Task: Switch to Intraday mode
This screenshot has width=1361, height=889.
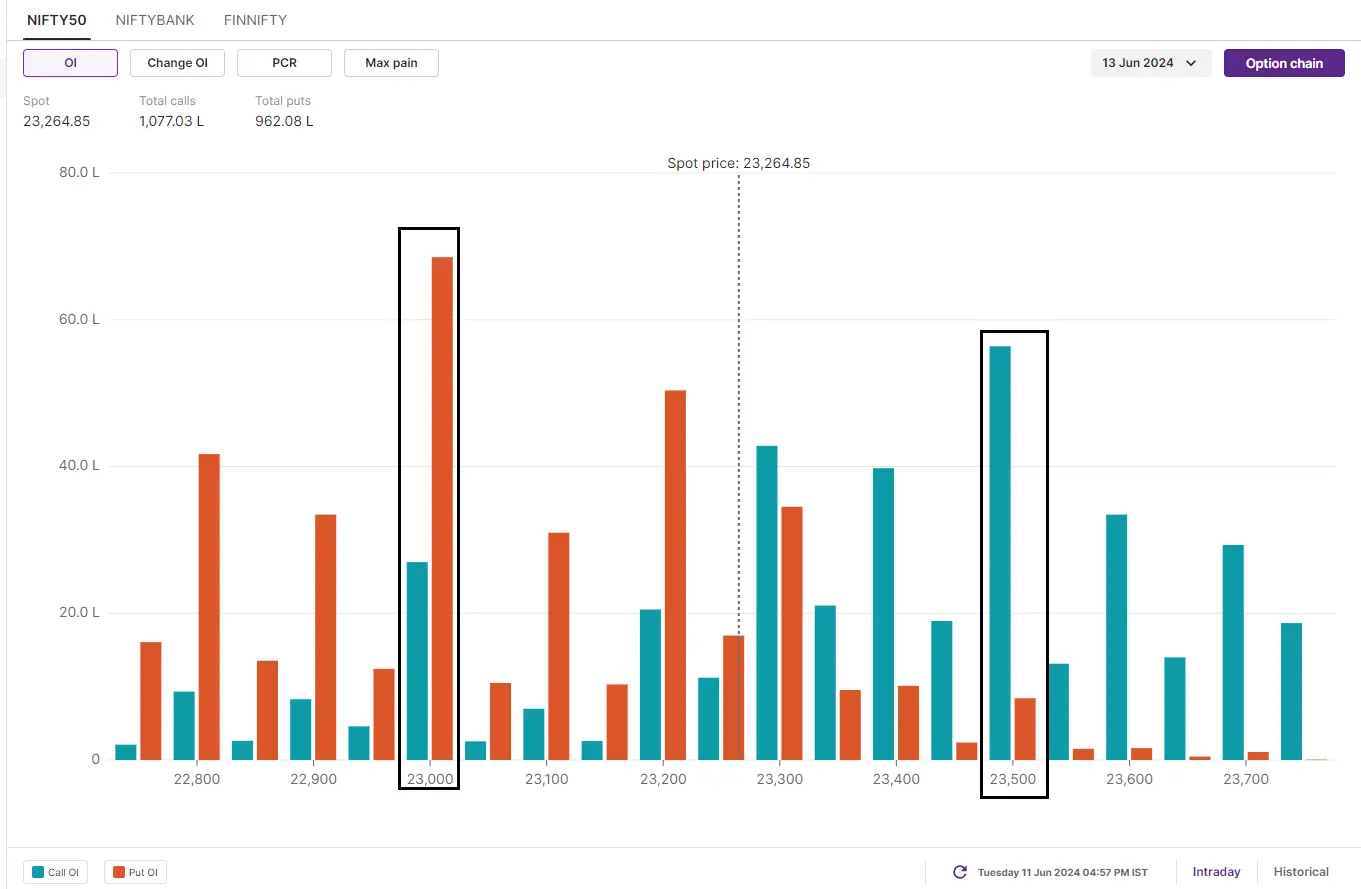Action: (x=1216, y=872)
